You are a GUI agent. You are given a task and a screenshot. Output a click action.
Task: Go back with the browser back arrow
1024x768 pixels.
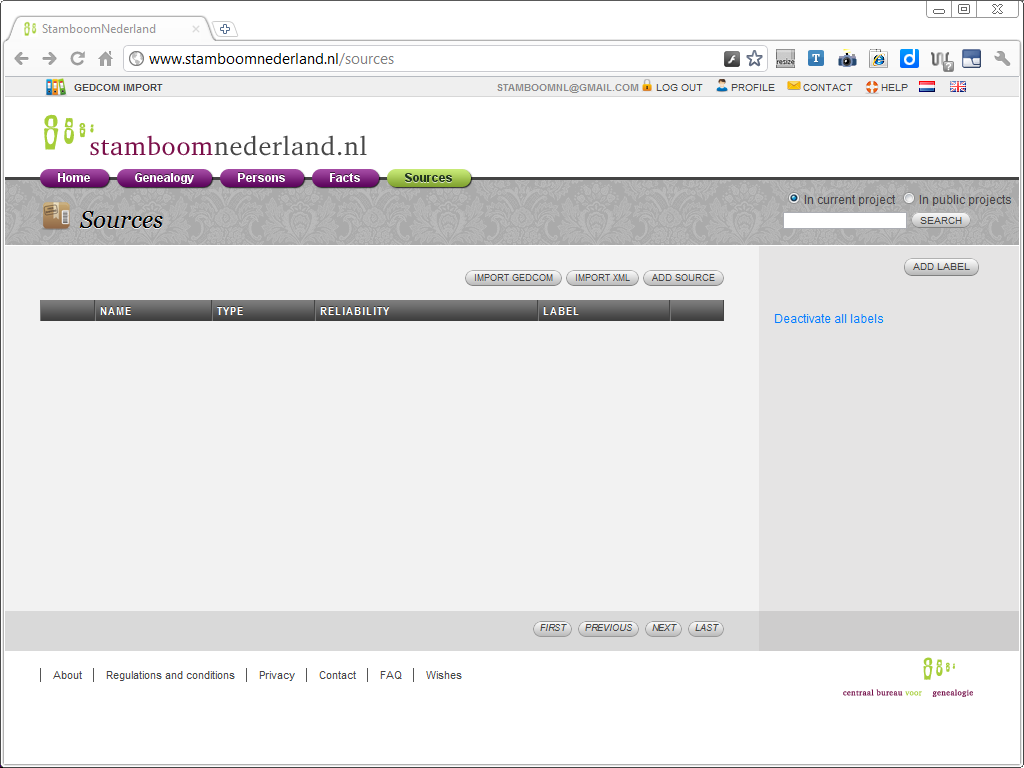coord(22,59)
